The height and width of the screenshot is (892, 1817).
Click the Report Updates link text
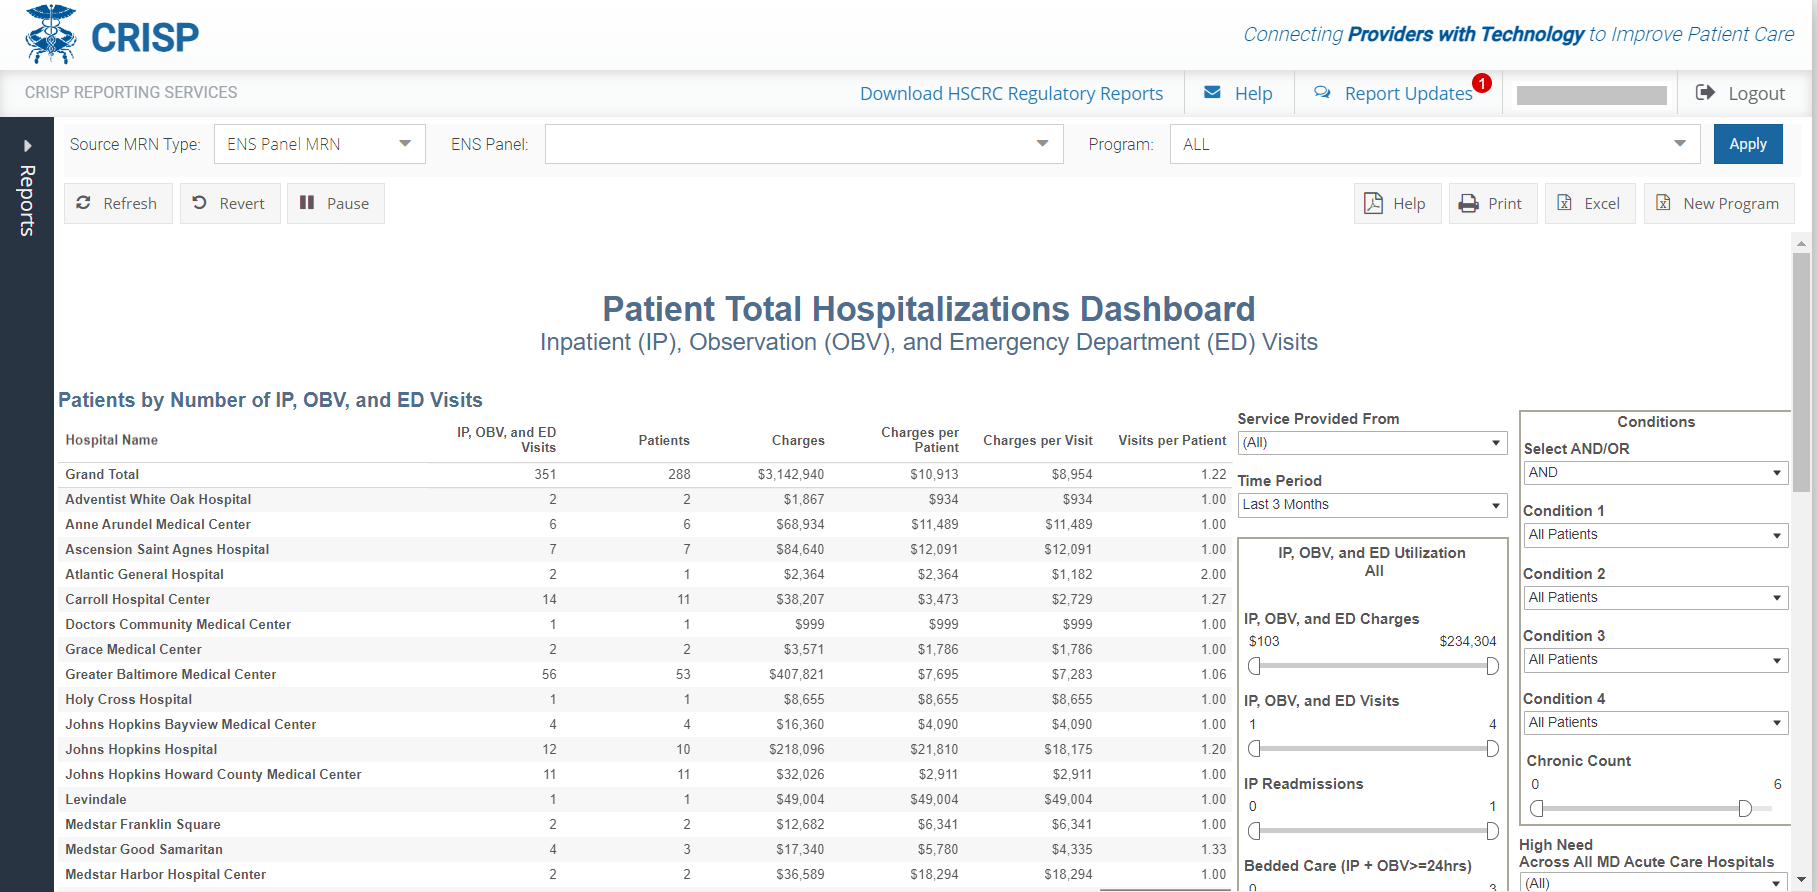tap(1408, 93)
